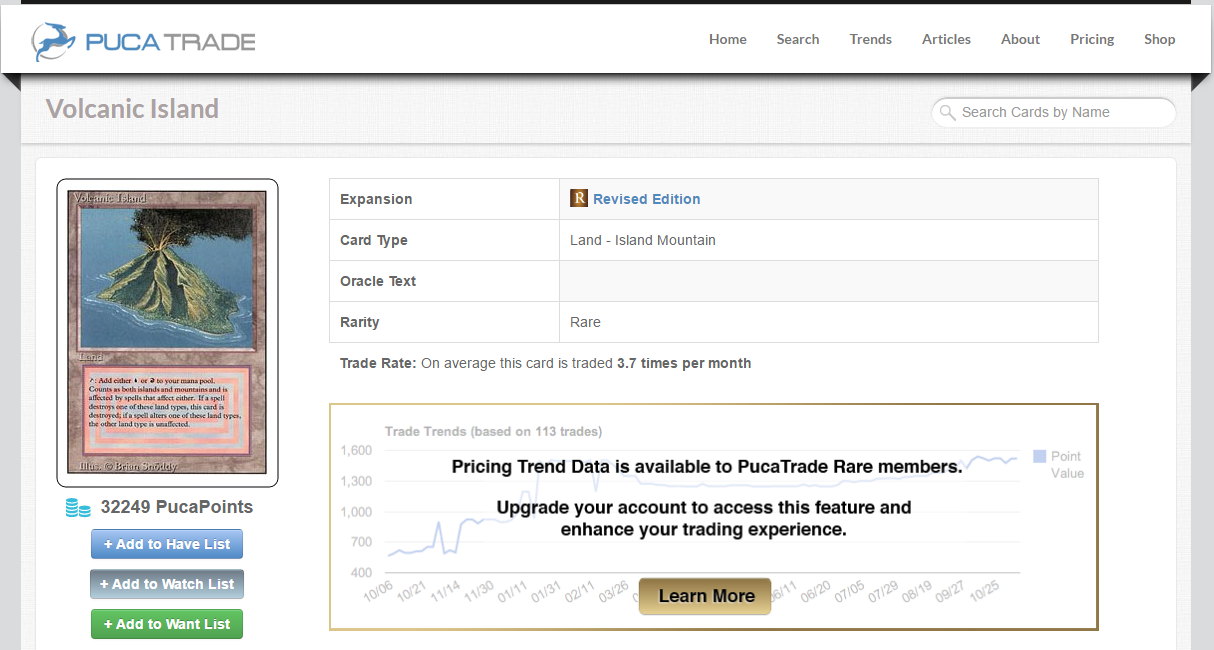Viewport: 1214px width, 650px height.
Task: Open the Home menu item
Action: coord(728,39)
